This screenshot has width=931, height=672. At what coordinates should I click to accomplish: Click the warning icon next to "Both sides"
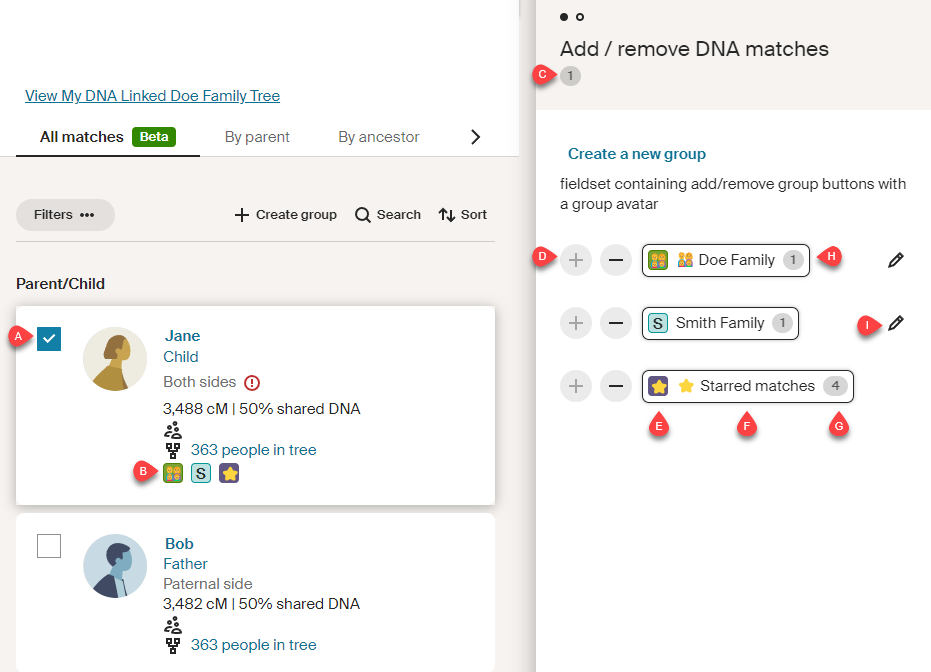click(252, 382)
